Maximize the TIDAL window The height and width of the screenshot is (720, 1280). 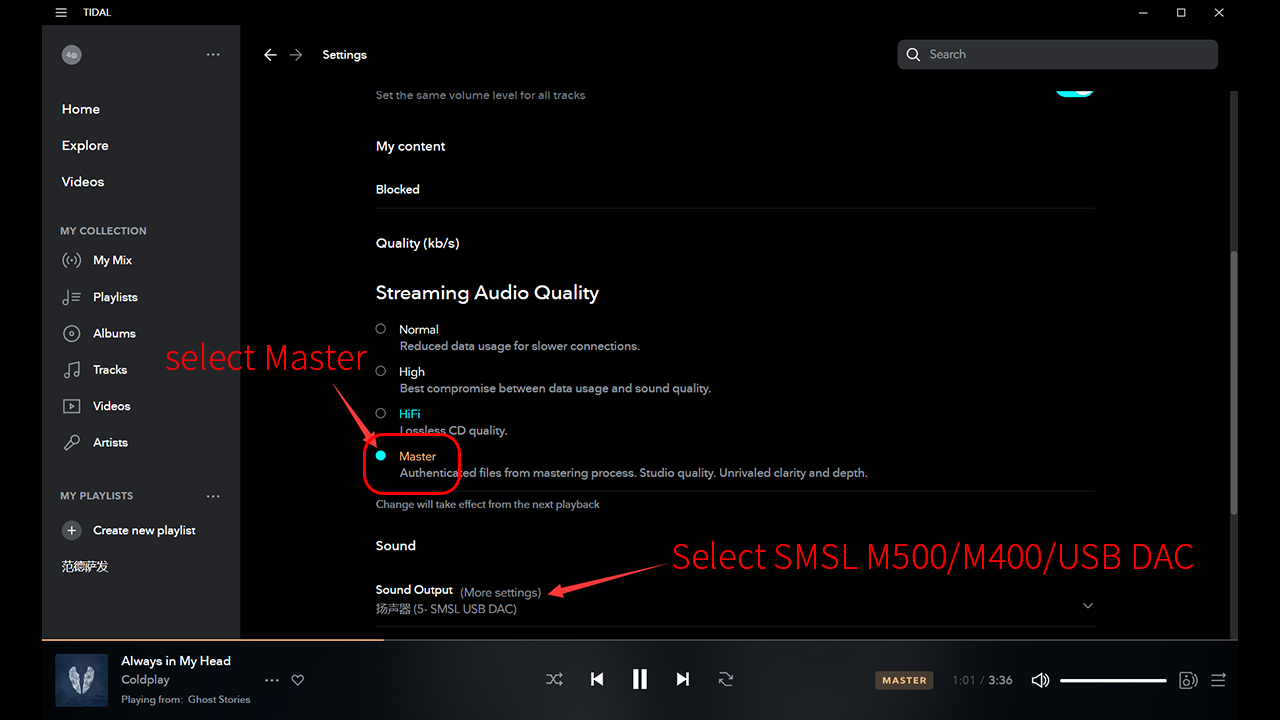tap(1181, 13)
